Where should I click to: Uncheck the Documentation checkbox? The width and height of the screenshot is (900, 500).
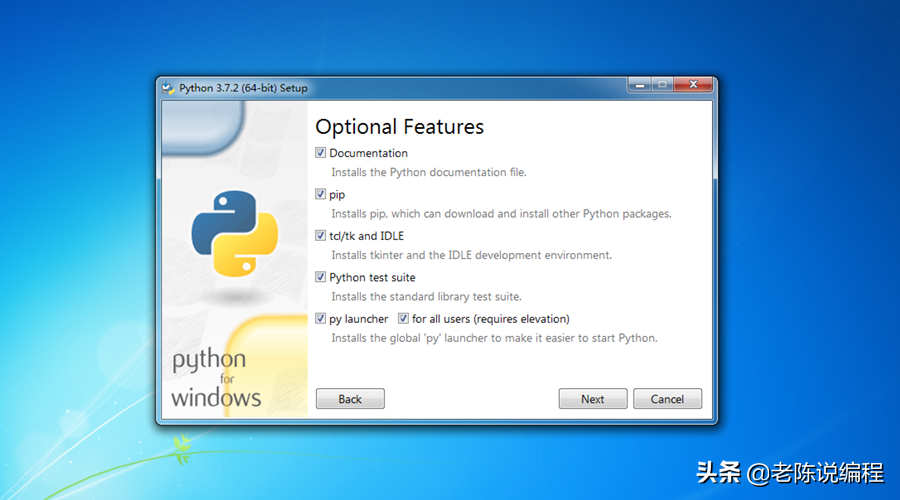point(320,153)
